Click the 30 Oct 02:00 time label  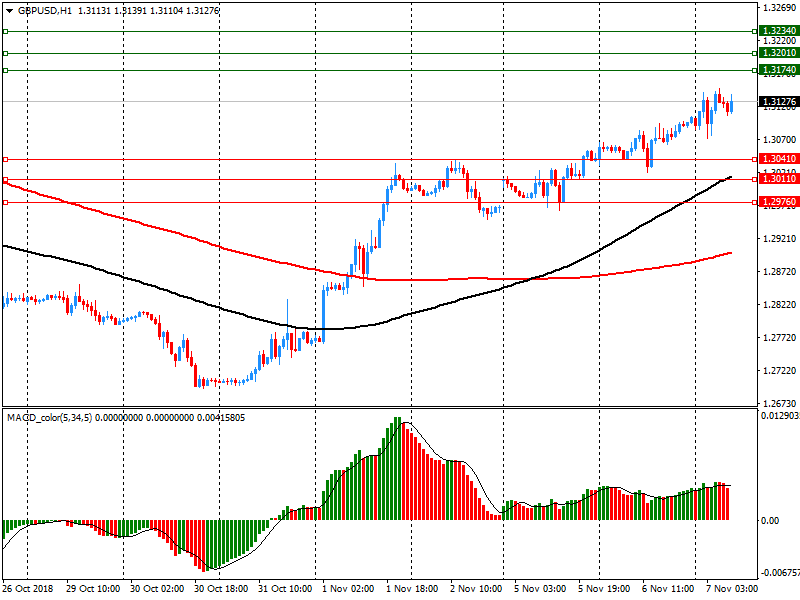pos(157,589)
